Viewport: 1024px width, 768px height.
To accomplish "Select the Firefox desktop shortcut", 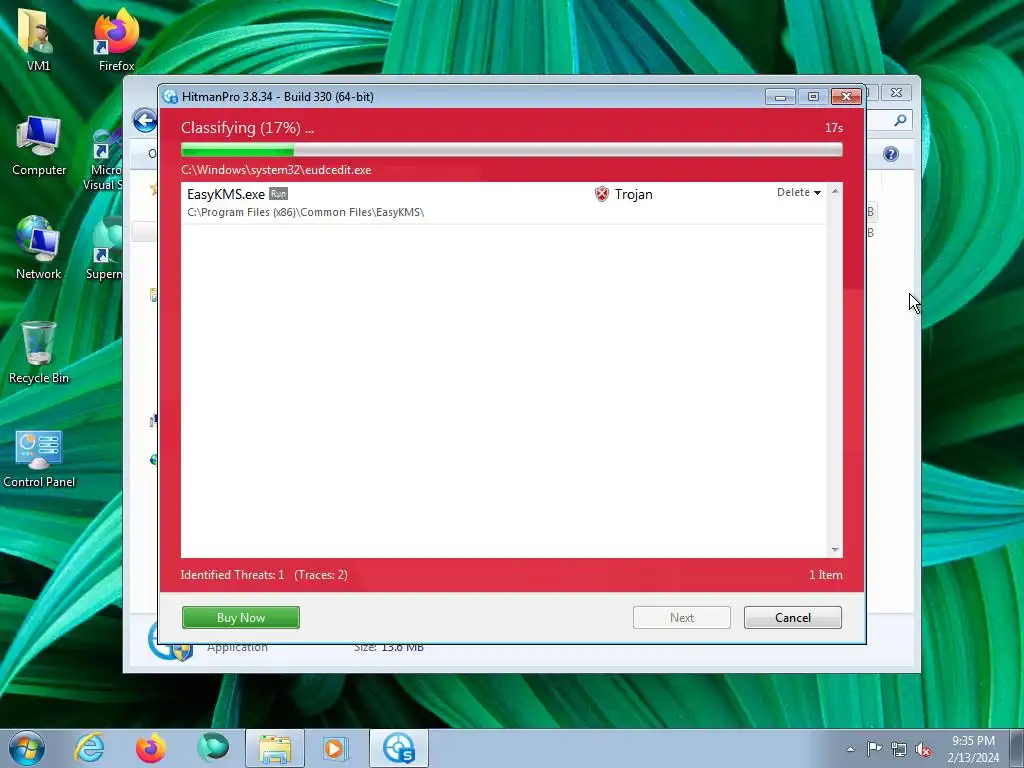I will point(116,40).
